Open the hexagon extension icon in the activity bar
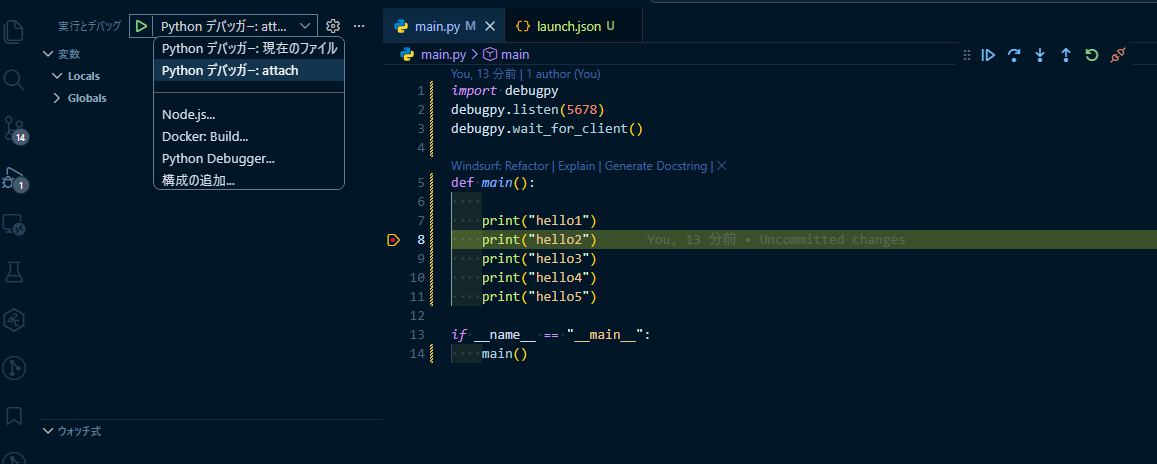The height and width of the screenshot is (464, 1157). click(14, 319)
